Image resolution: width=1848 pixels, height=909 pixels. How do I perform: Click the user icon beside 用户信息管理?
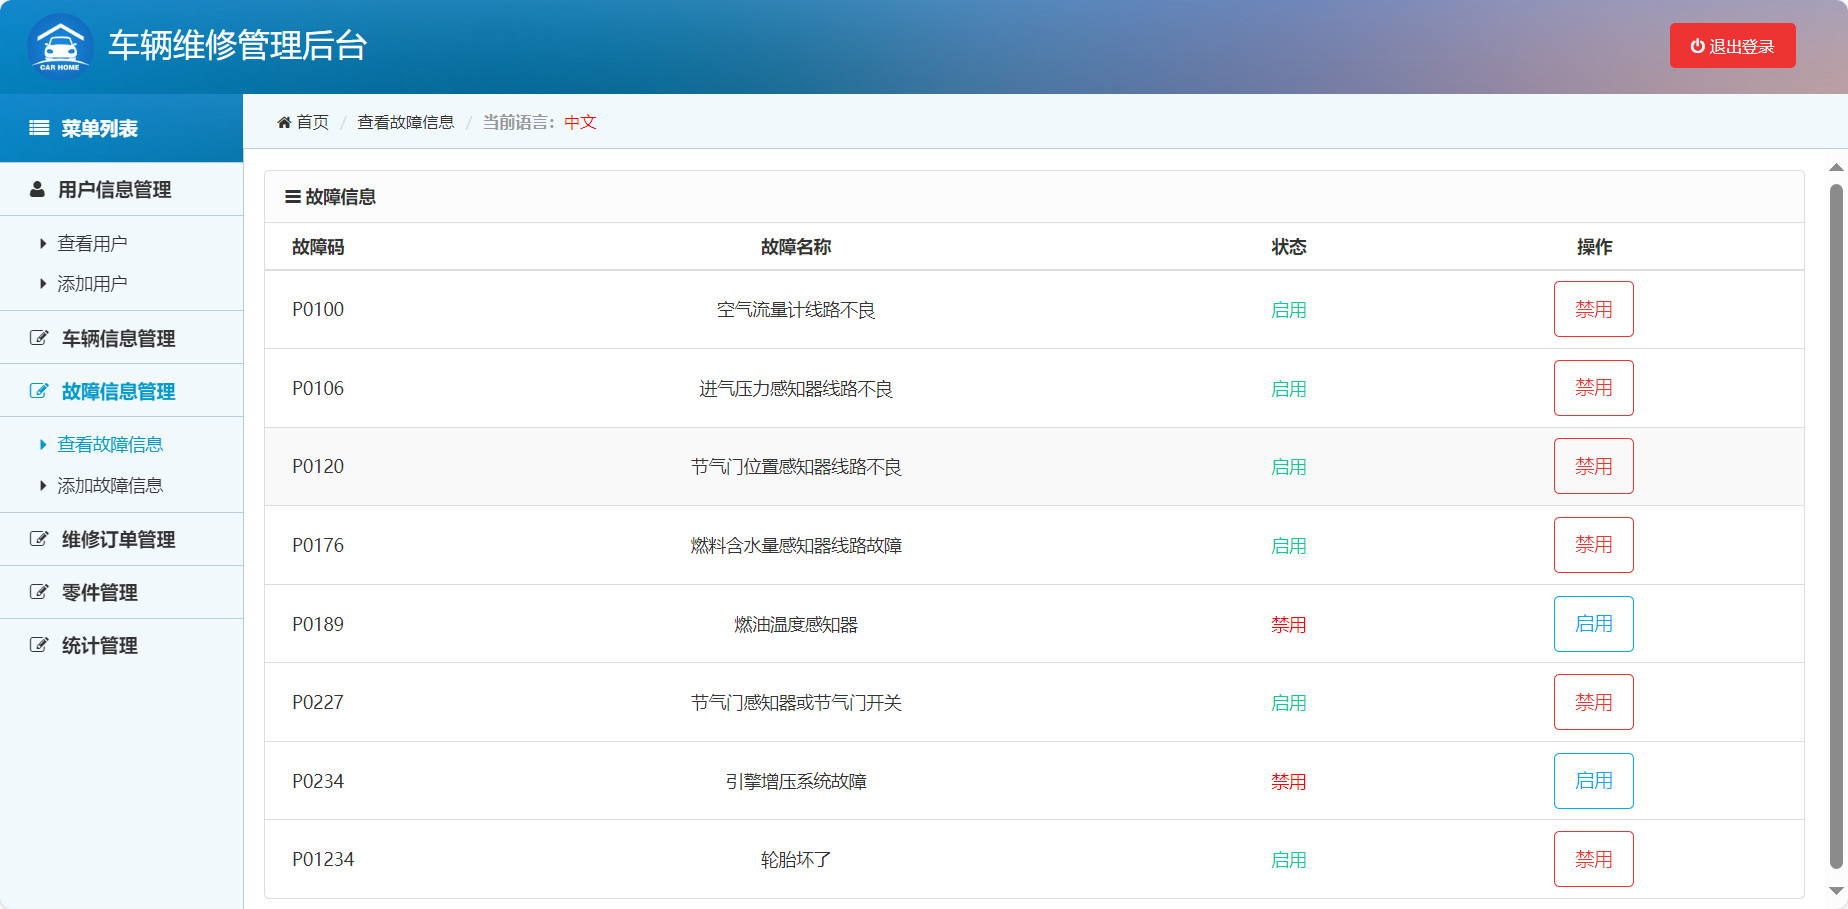click(37, 189)
